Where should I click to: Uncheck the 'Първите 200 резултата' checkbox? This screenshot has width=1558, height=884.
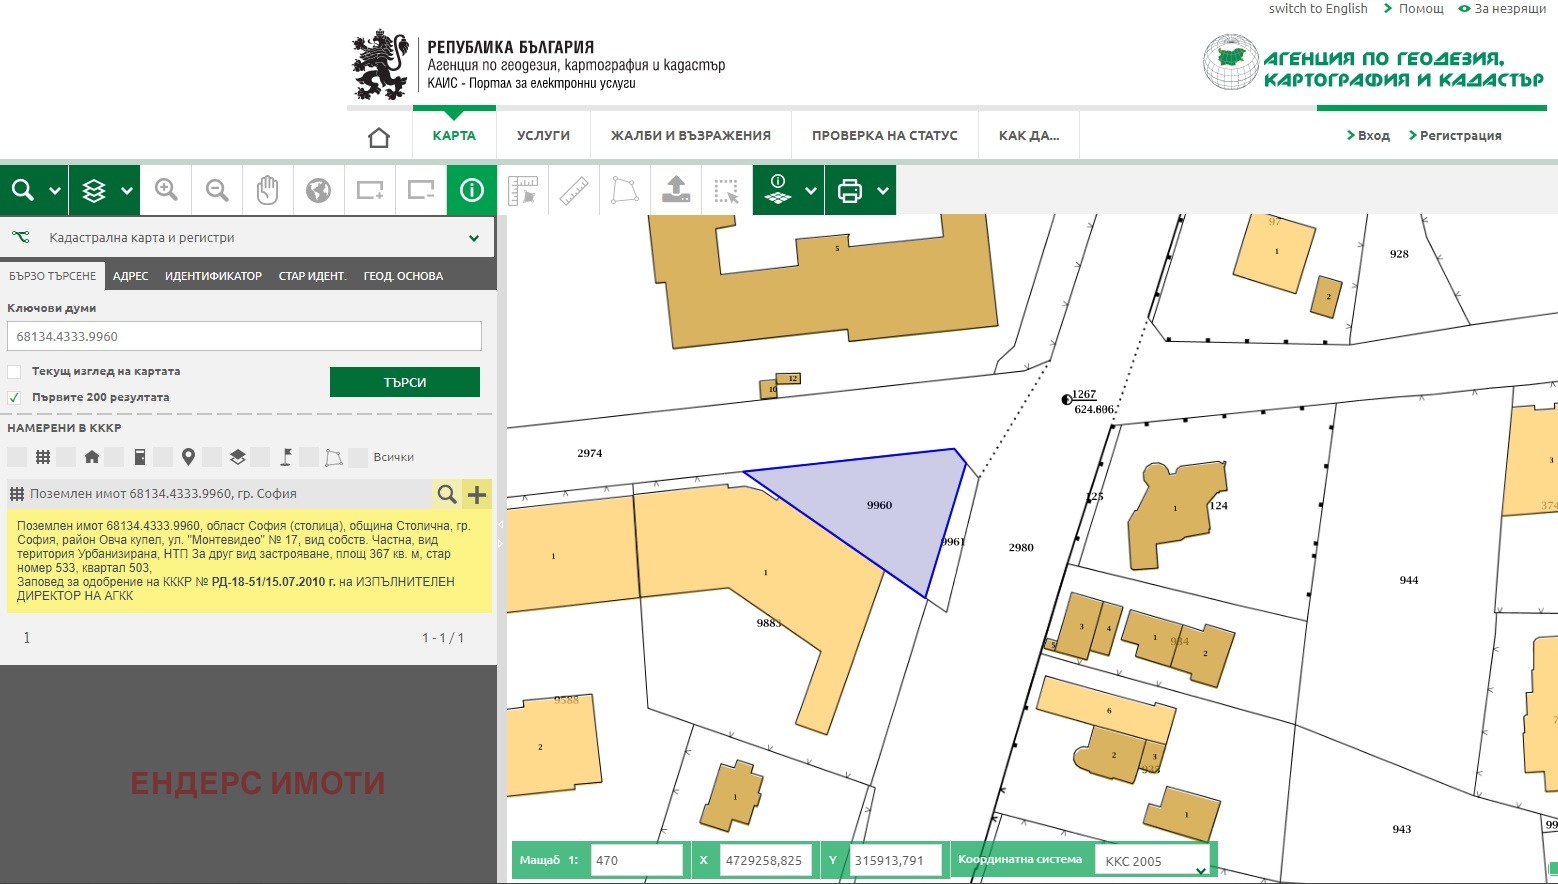[x=15, y=398]
